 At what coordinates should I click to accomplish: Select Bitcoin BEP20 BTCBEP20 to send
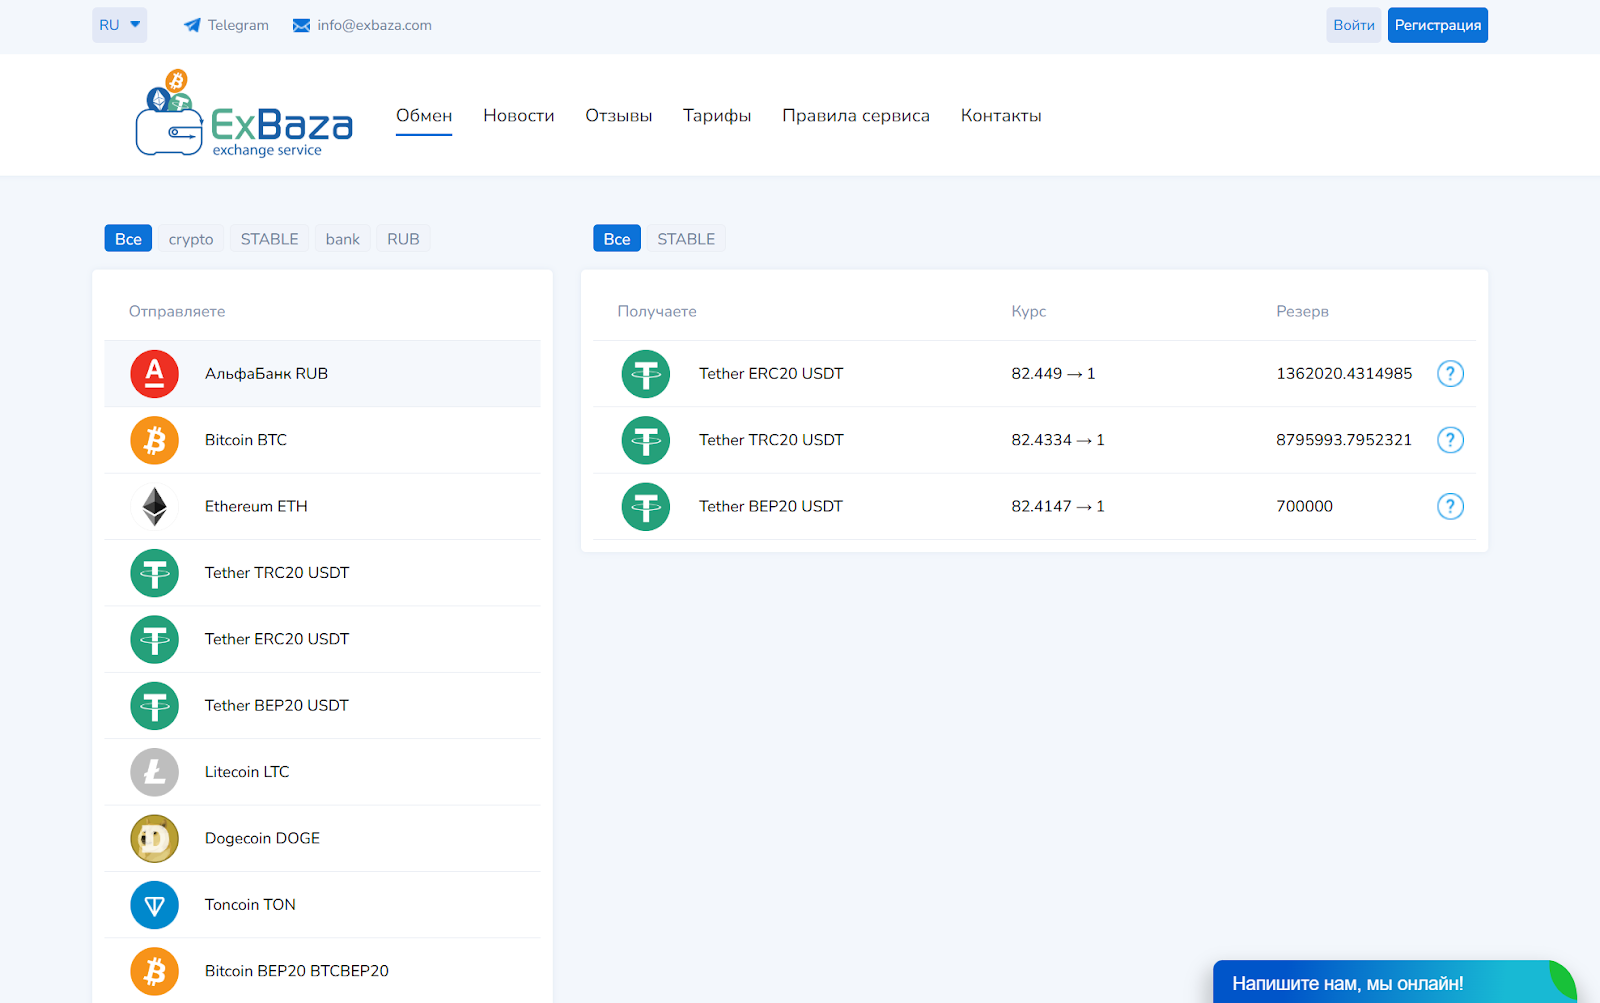pos(322,971)
